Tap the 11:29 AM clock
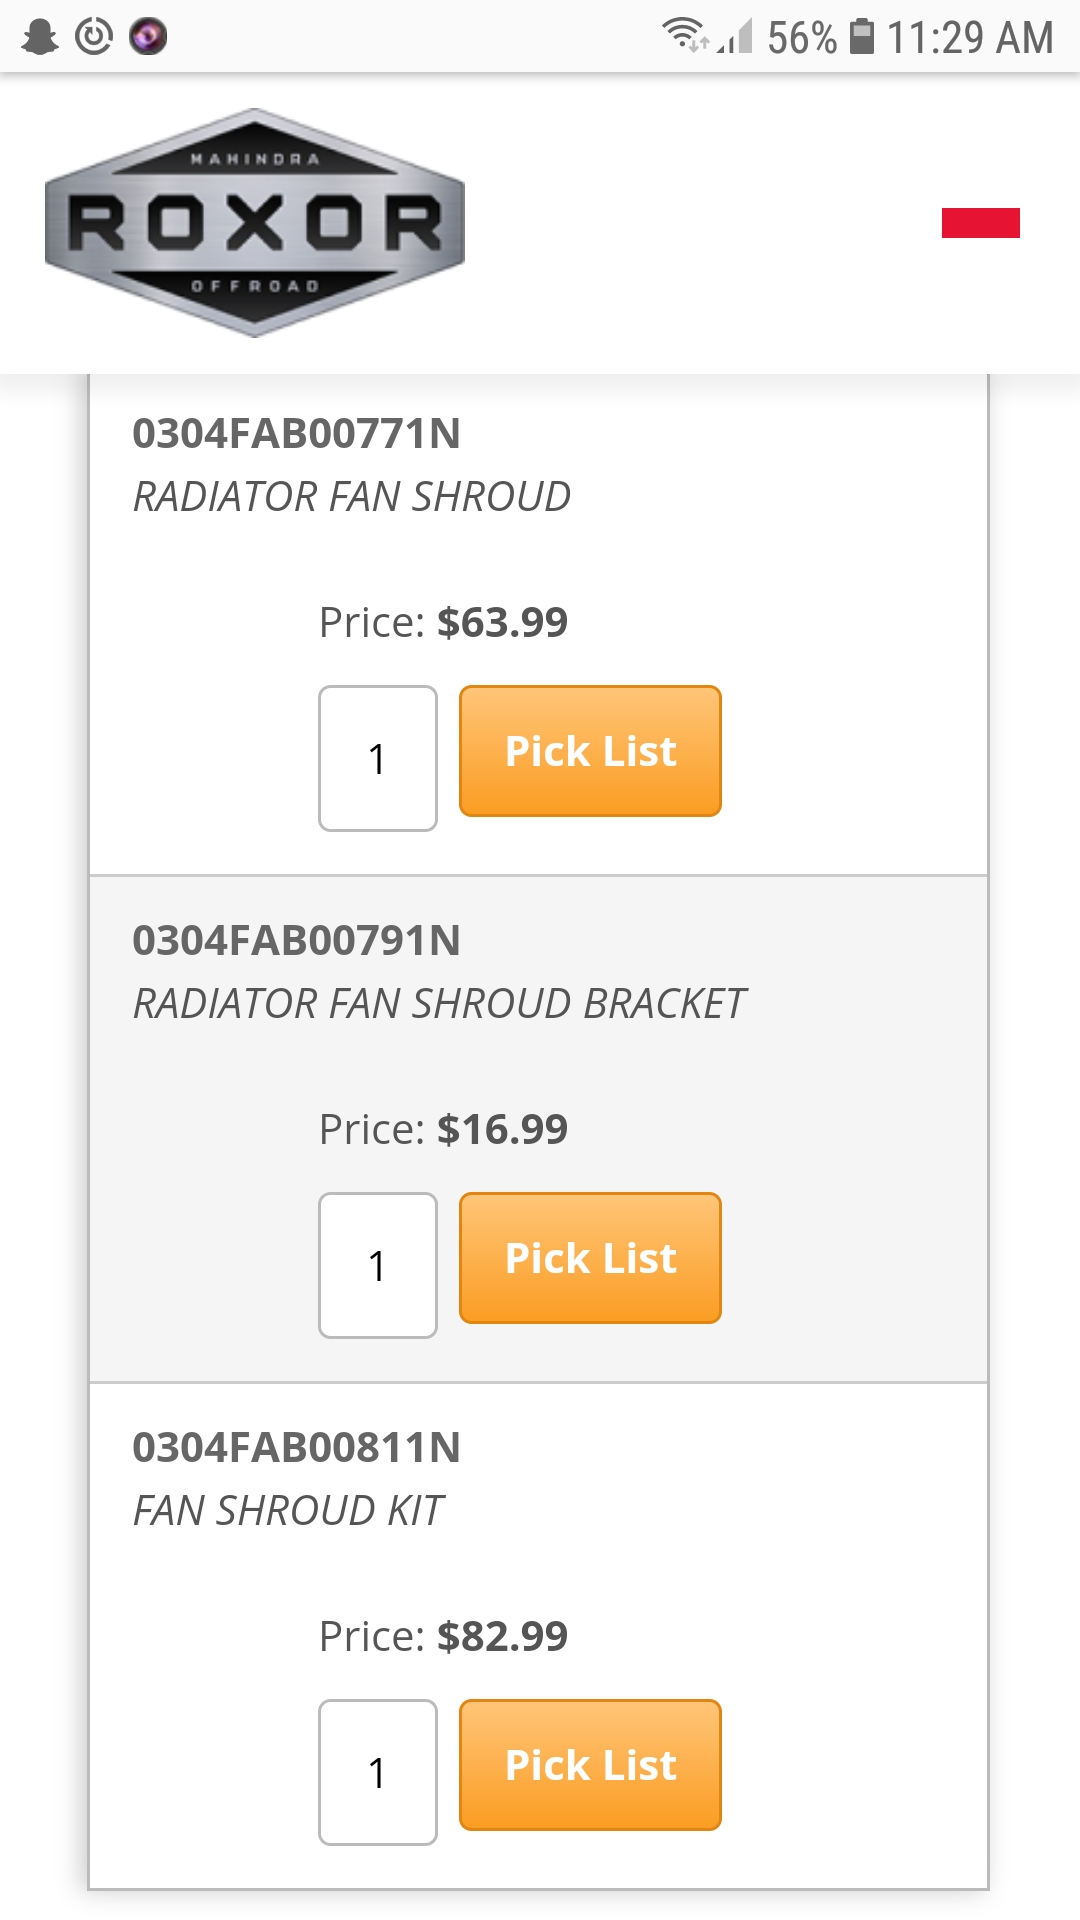This screenshot has width=1080, height=1920. point(970,38)
